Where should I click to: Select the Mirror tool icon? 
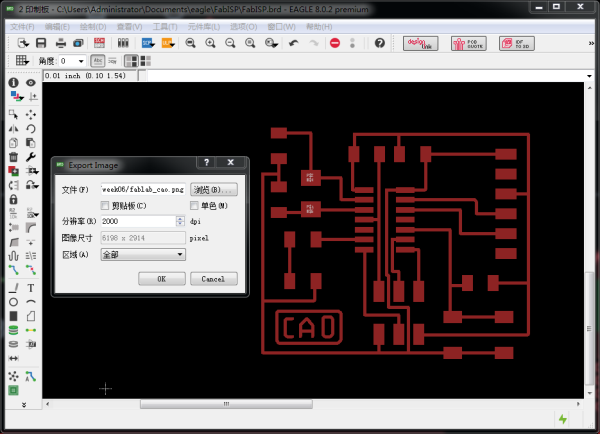[13, 129]
